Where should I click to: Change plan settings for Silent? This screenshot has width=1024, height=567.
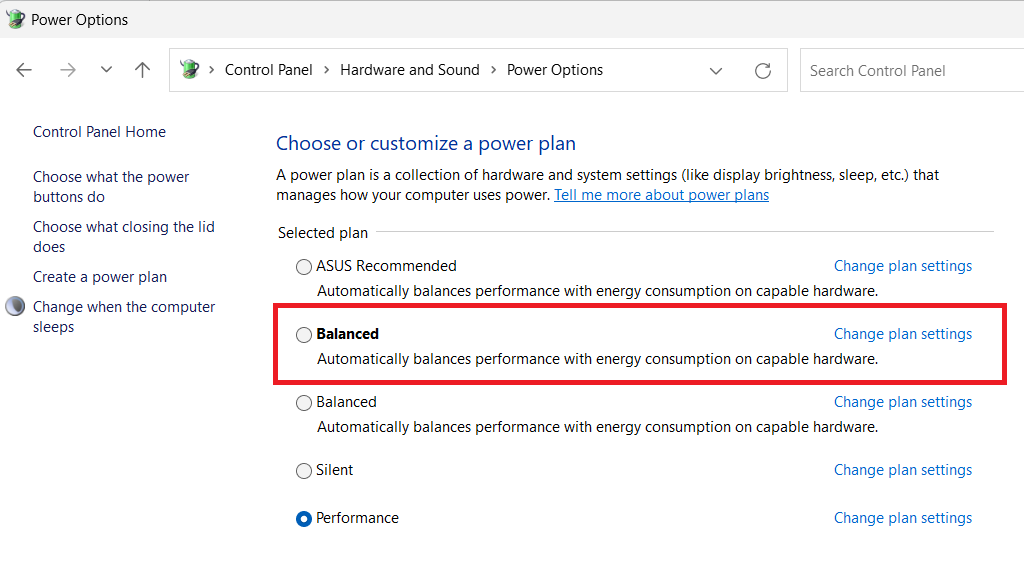[x=903, y=470]
